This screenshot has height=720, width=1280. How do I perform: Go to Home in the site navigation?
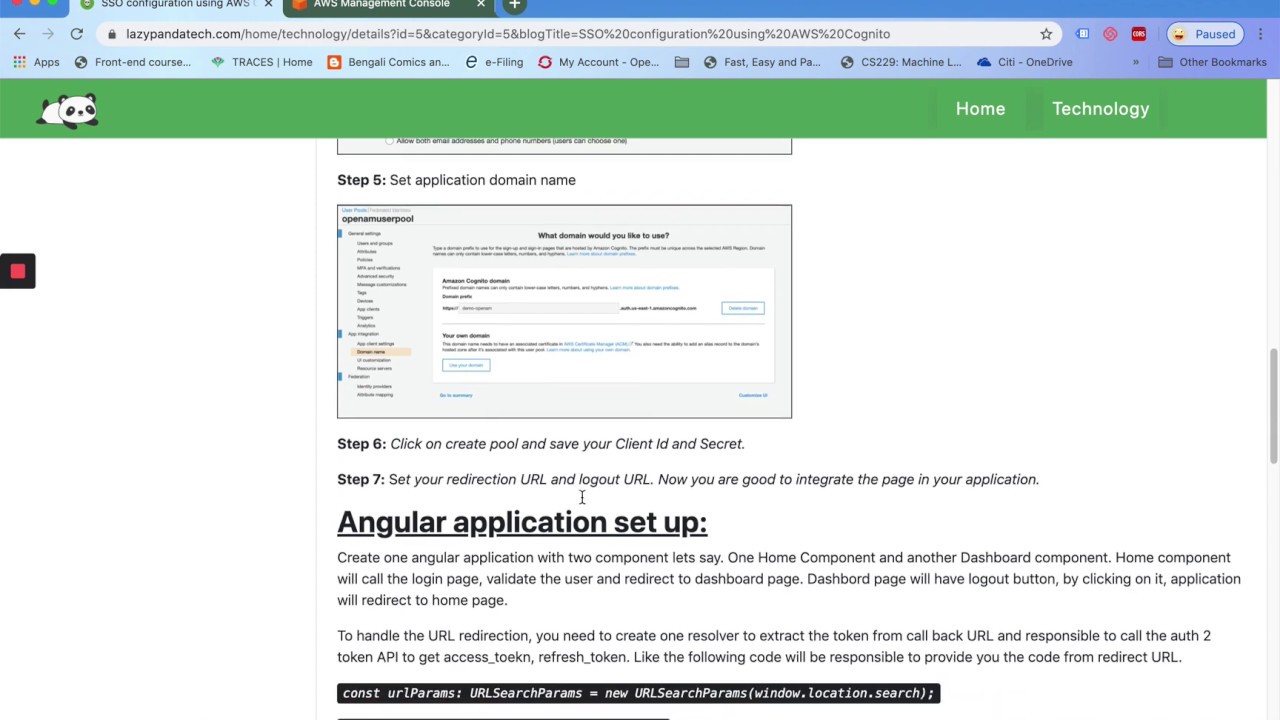980,109
